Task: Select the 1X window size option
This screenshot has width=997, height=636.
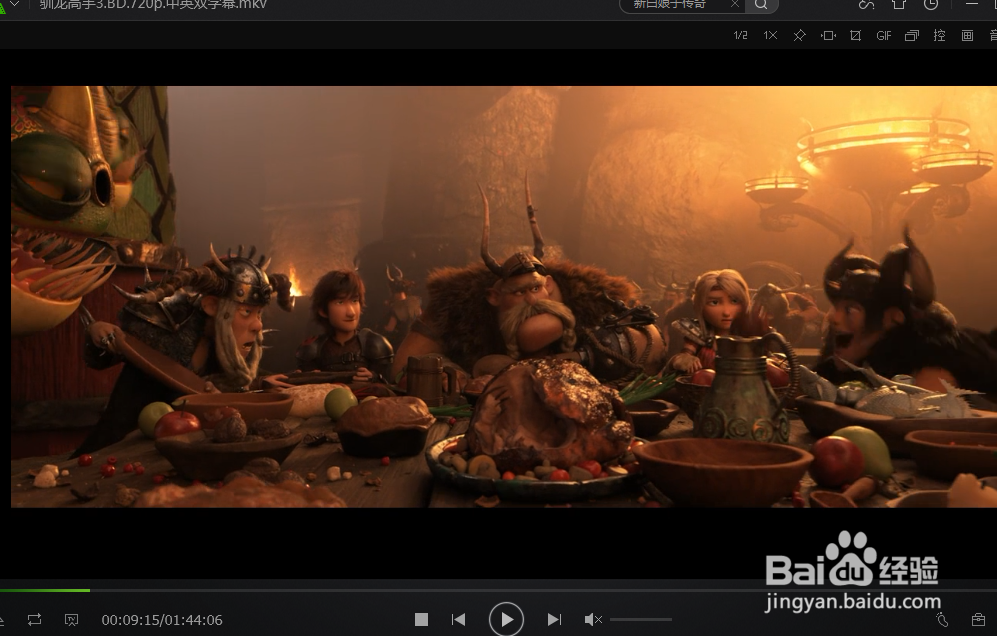Action: (770, 36)
